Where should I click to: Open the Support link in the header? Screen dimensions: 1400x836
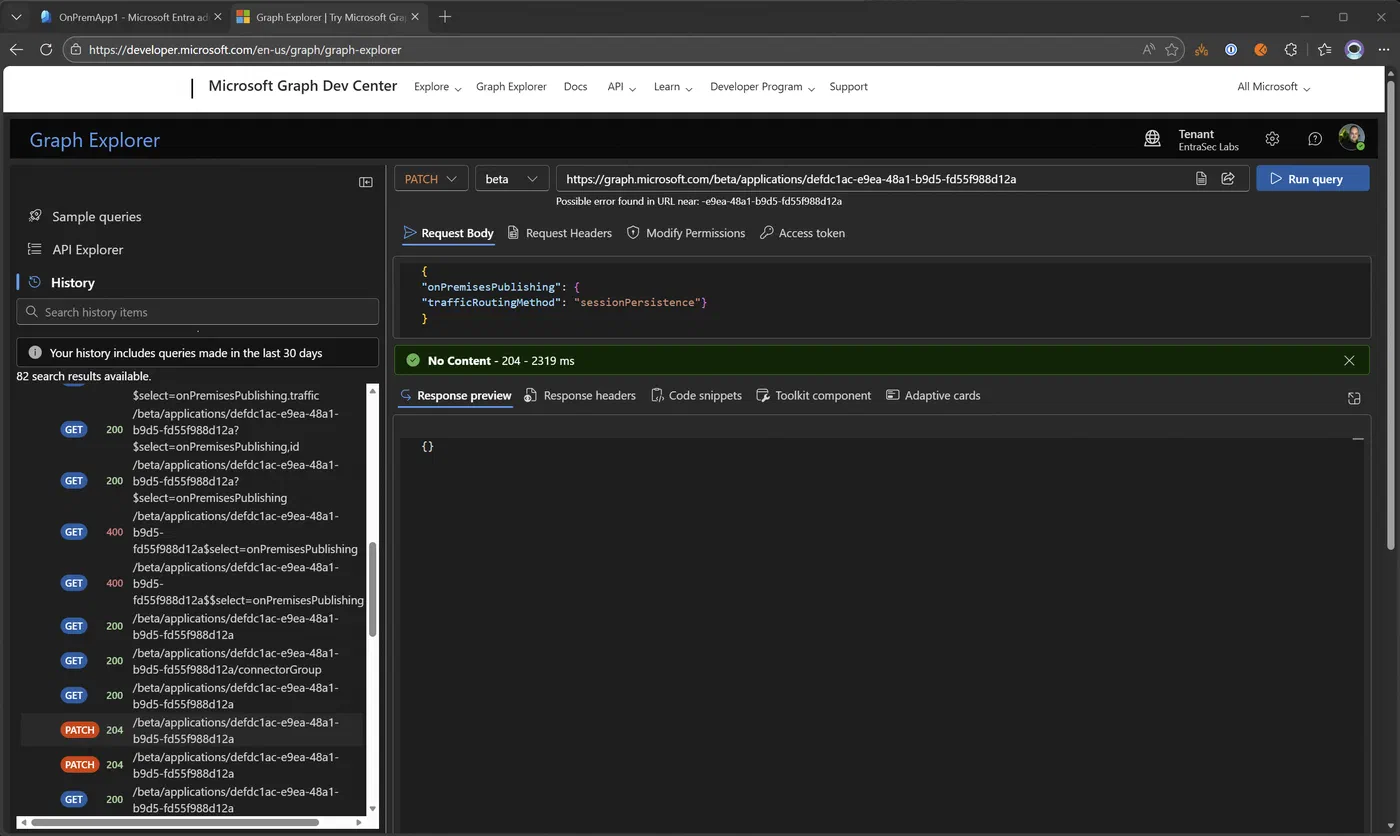[848, 87]
